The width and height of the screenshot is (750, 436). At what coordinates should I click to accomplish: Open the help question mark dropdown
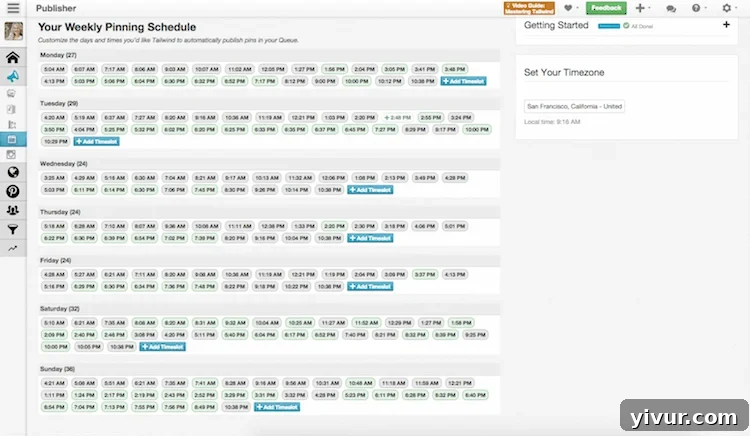point(699,8)
